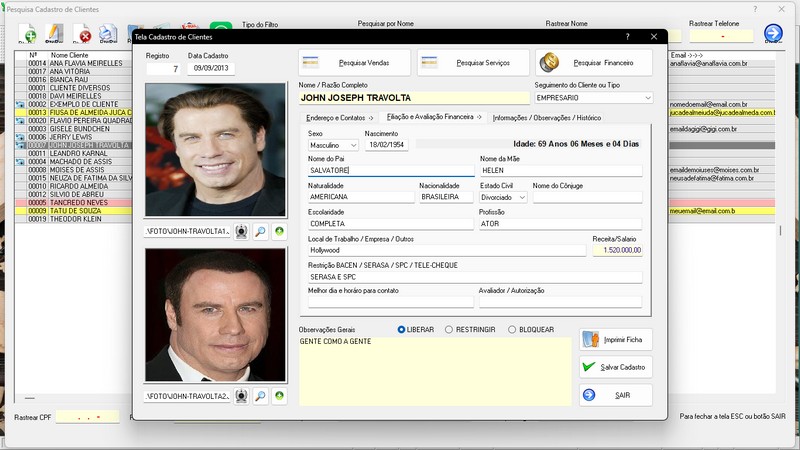The image size is (800, 450).
Task: Click Naturalidade field showing AMERICANA
Action: tap(361, 197)
